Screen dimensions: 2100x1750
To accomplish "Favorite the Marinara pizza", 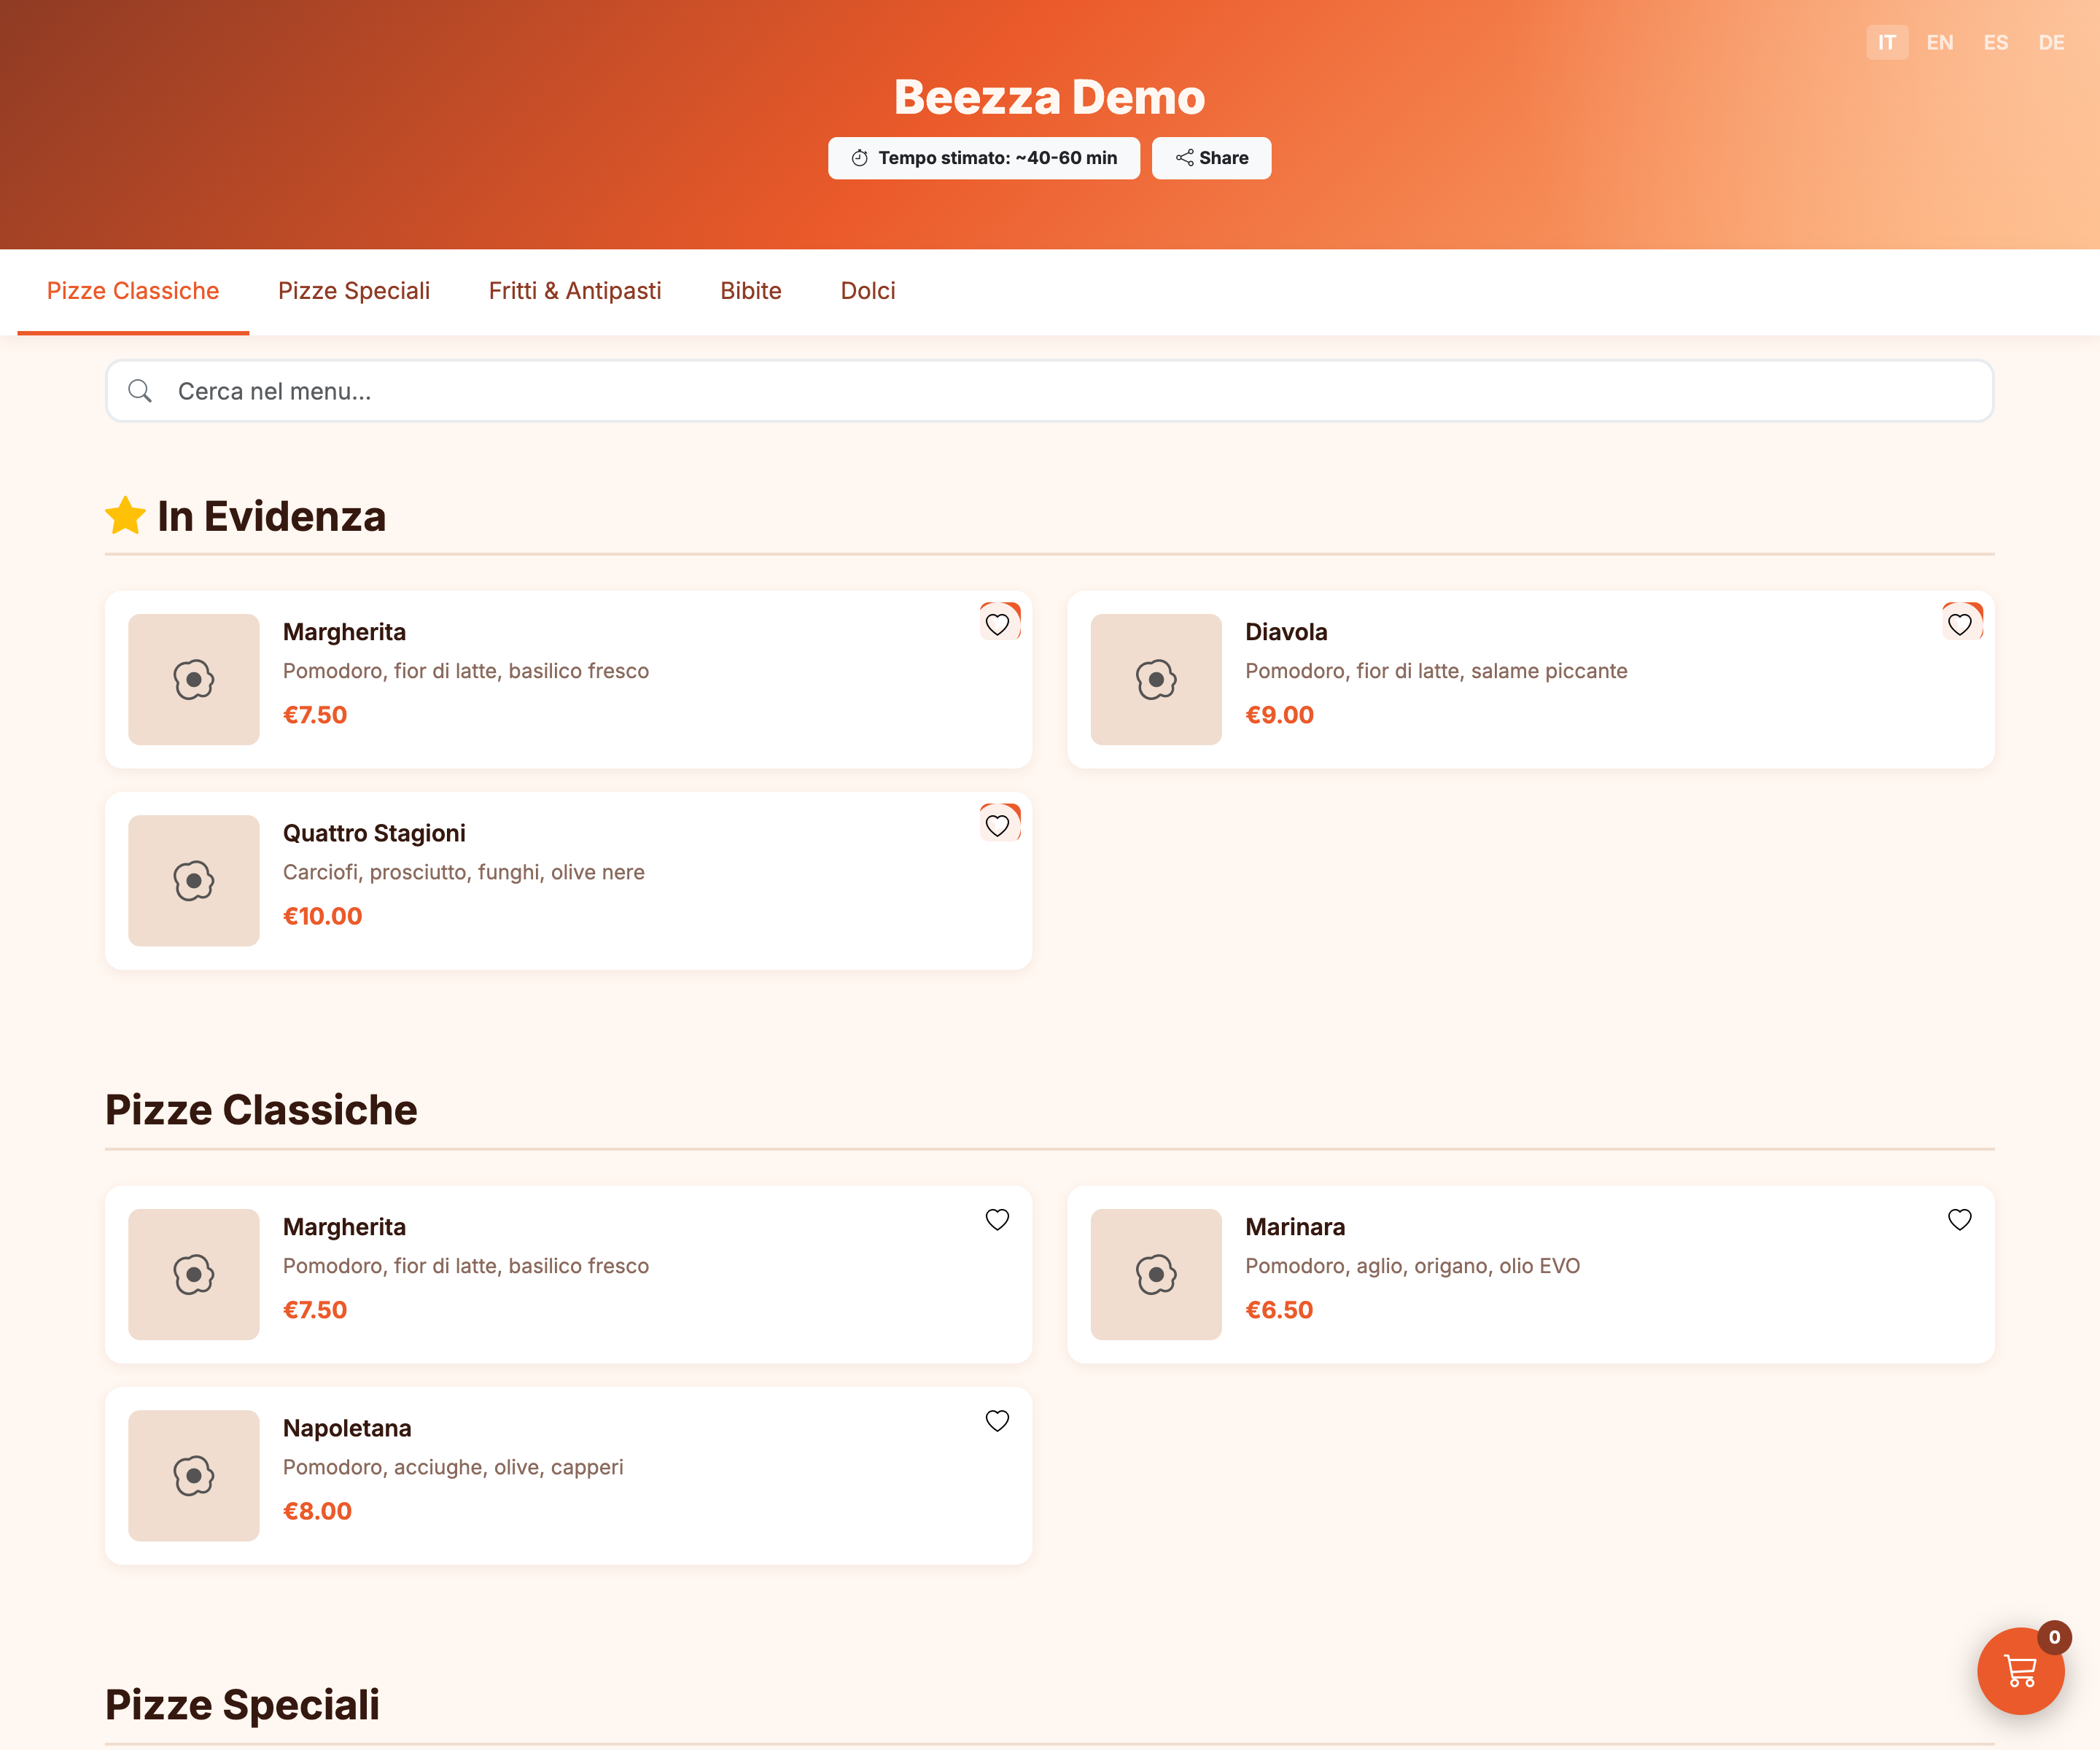I will (1960, 1219).
